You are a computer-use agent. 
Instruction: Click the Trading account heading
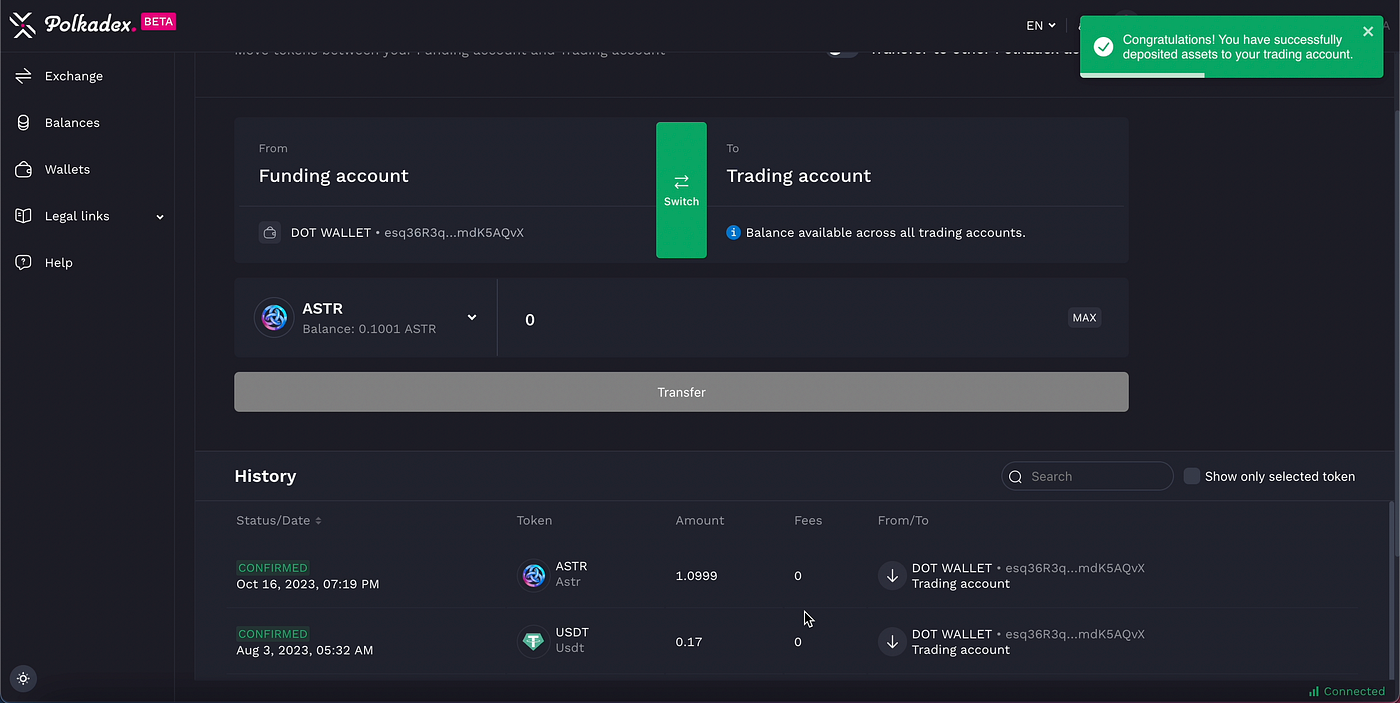tap(798, 176)
